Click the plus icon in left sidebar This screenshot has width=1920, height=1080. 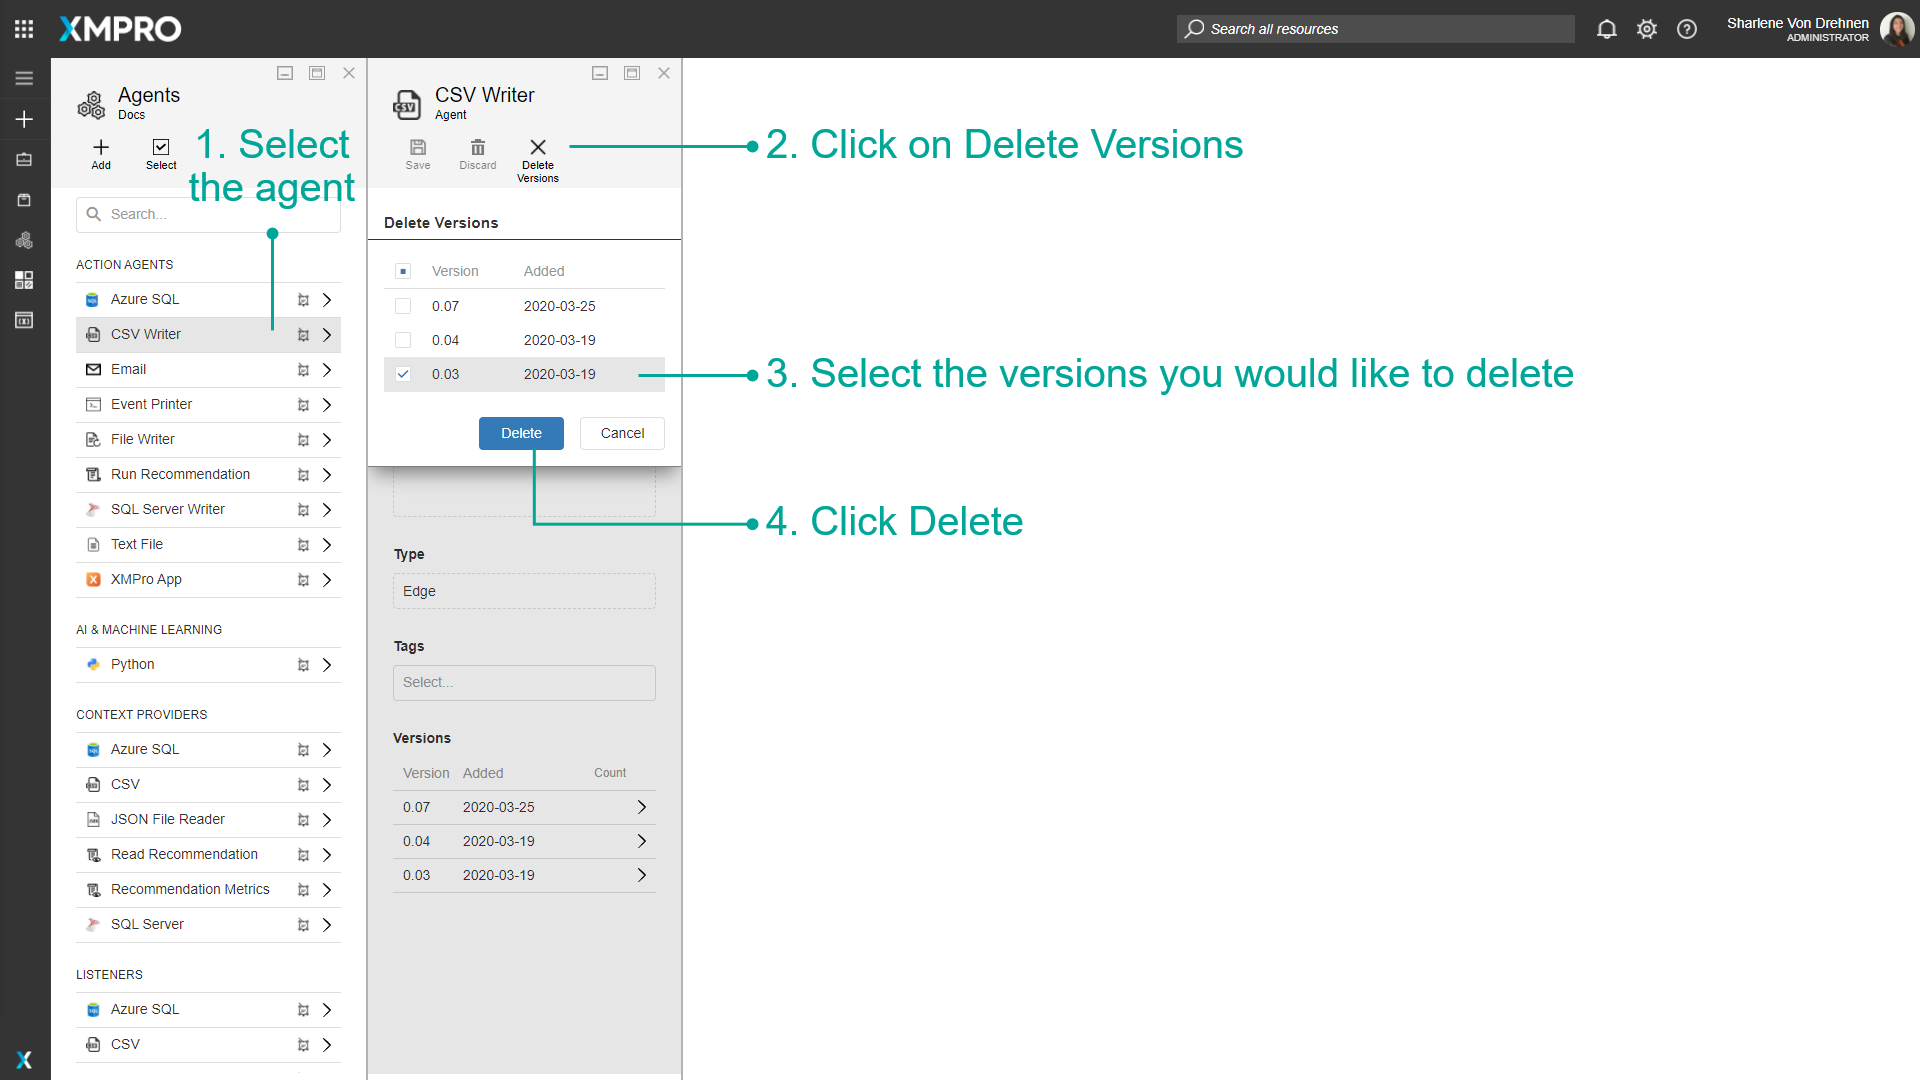(x=24, y=119)
